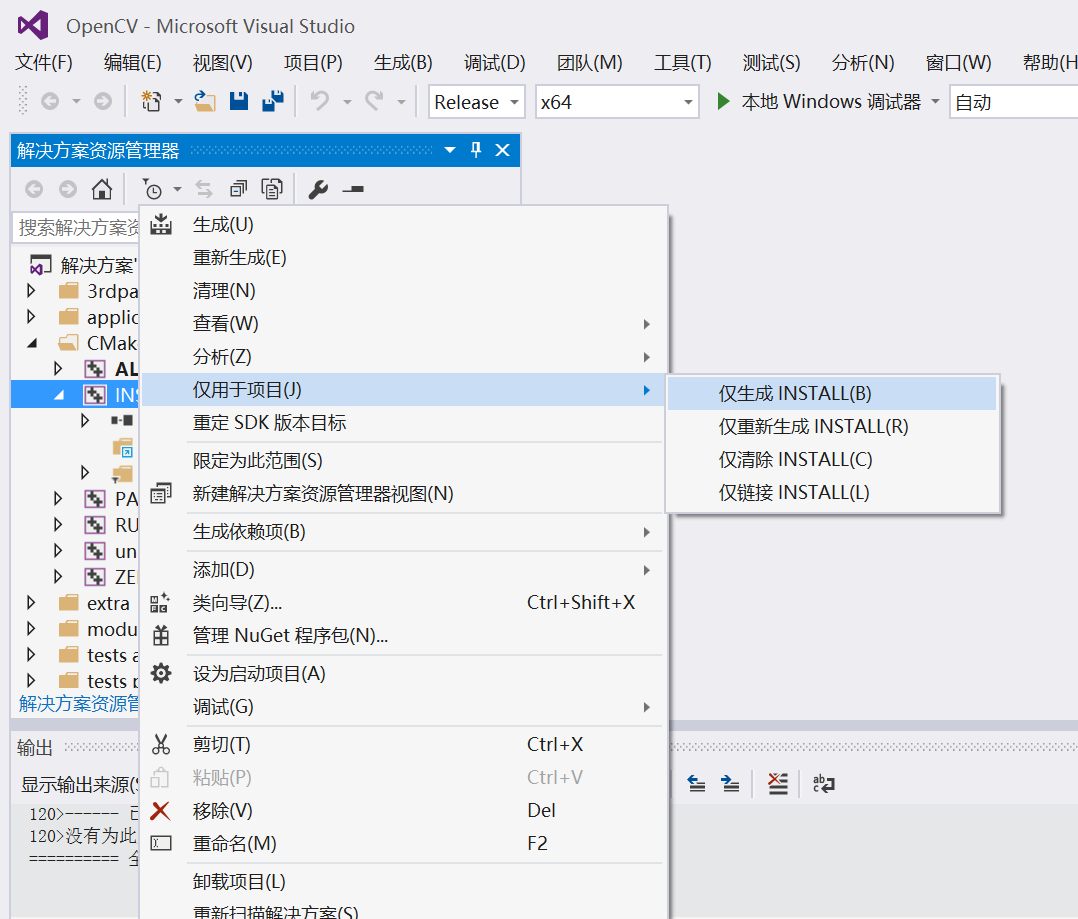This screenshot has height=919, width=1078.
Task: Open the 工具(T) menu
Action: (683, 63)
